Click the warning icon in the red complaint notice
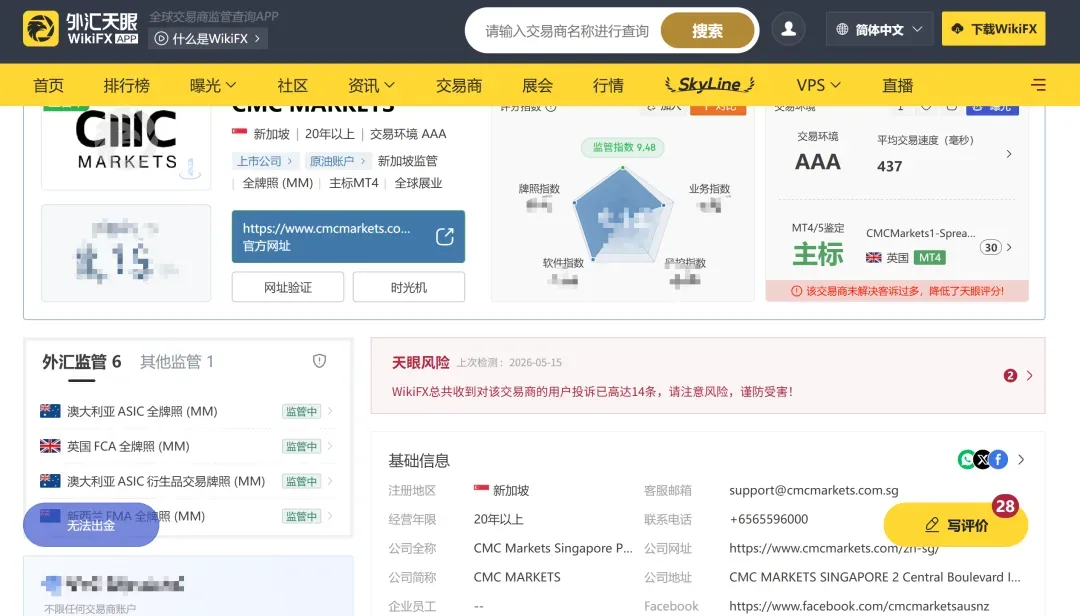1080x616 pixels. pos(796,291)
